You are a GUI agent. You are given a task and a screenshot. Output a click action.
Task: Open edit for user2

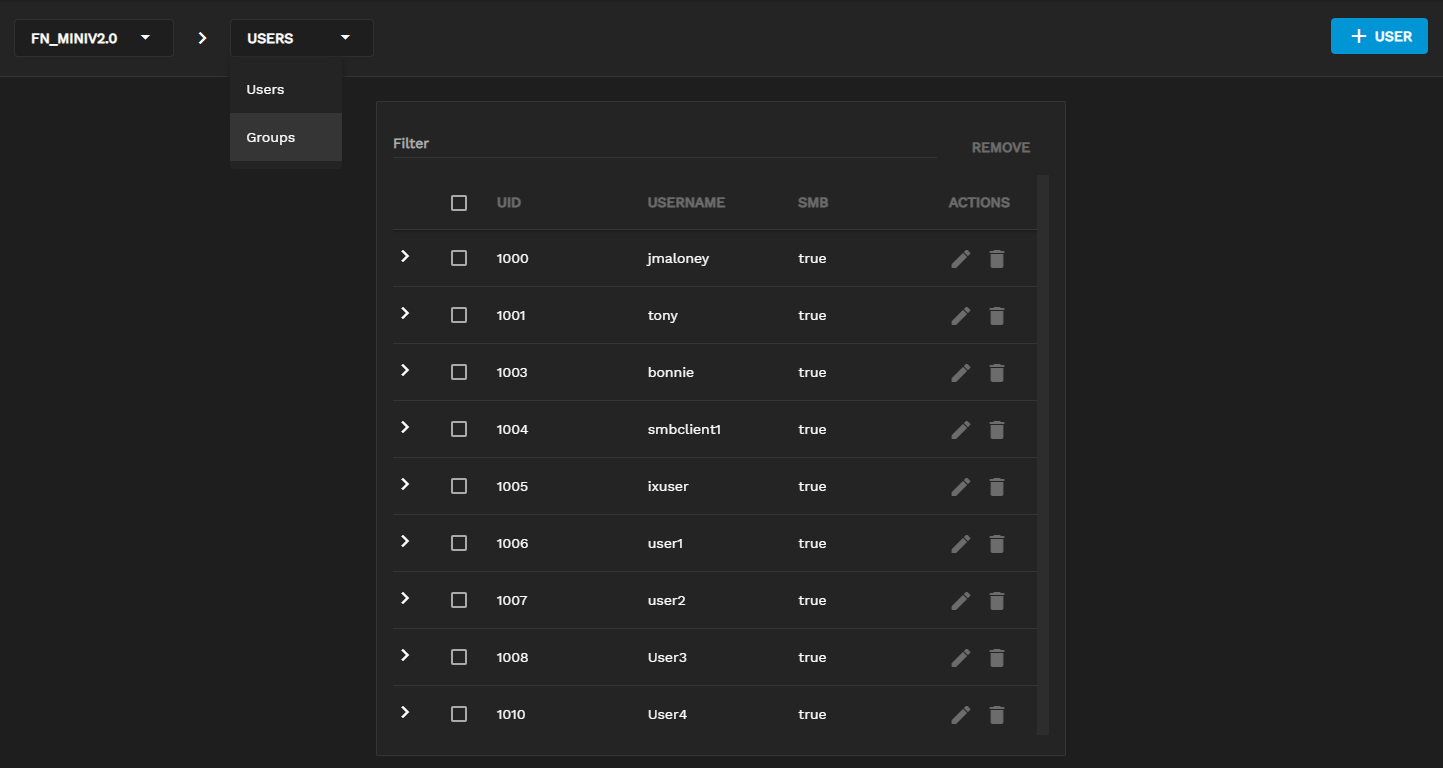(x=960, y=601)
